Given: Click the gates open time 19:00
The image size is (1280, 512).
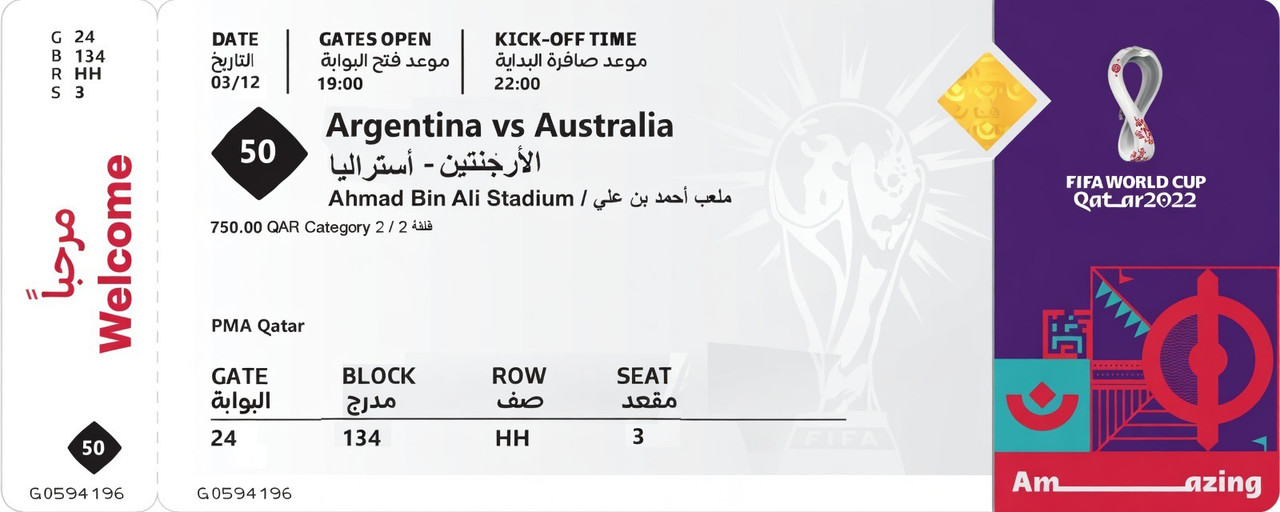Looking at the screenshot, I should click(x=340, y=83).
